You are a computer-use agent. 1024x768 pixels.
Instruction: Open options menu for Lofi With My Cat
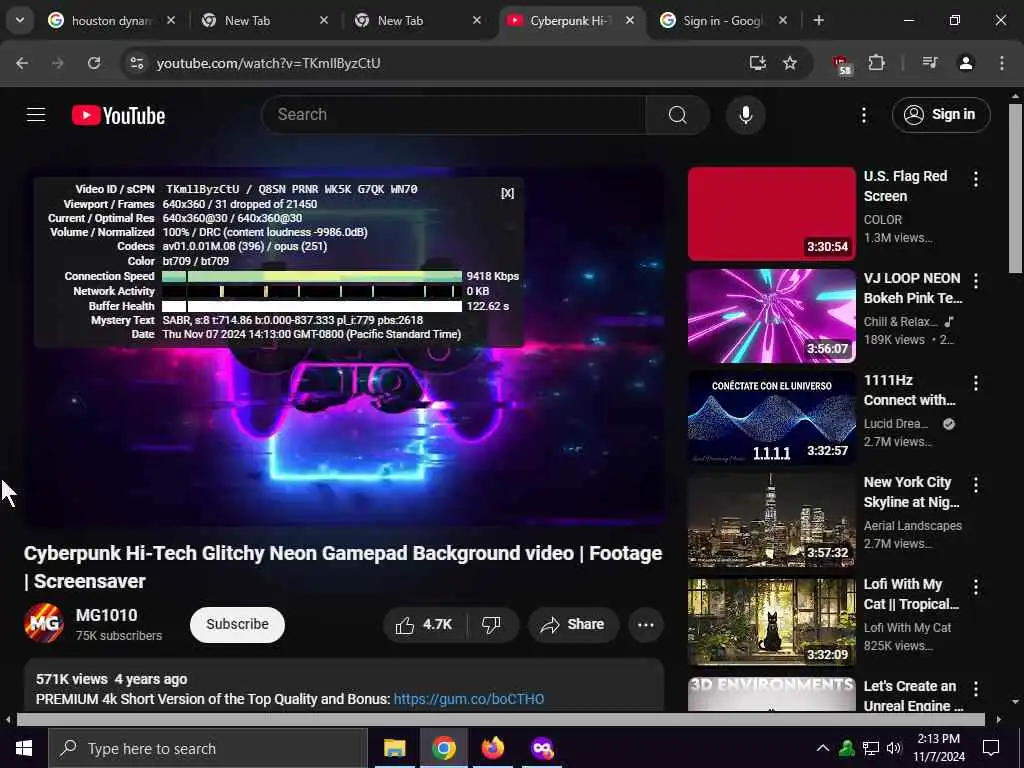[976, 586]
